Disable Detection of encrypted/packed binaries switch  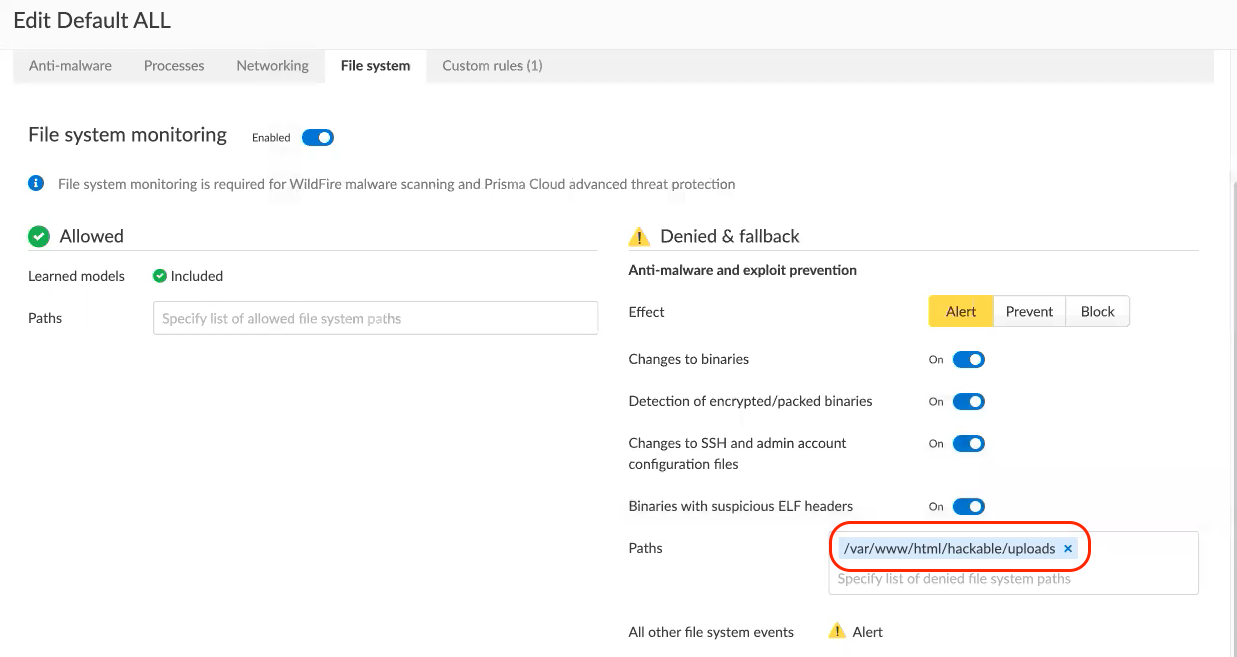click(968, 401)
